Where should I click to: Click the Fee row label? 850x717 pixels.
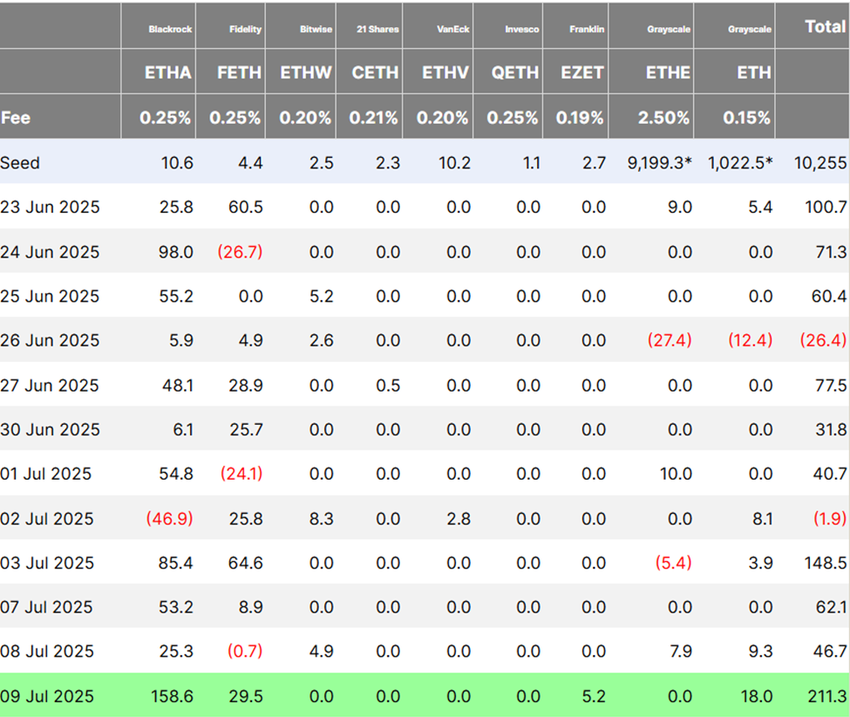point(16,118)
